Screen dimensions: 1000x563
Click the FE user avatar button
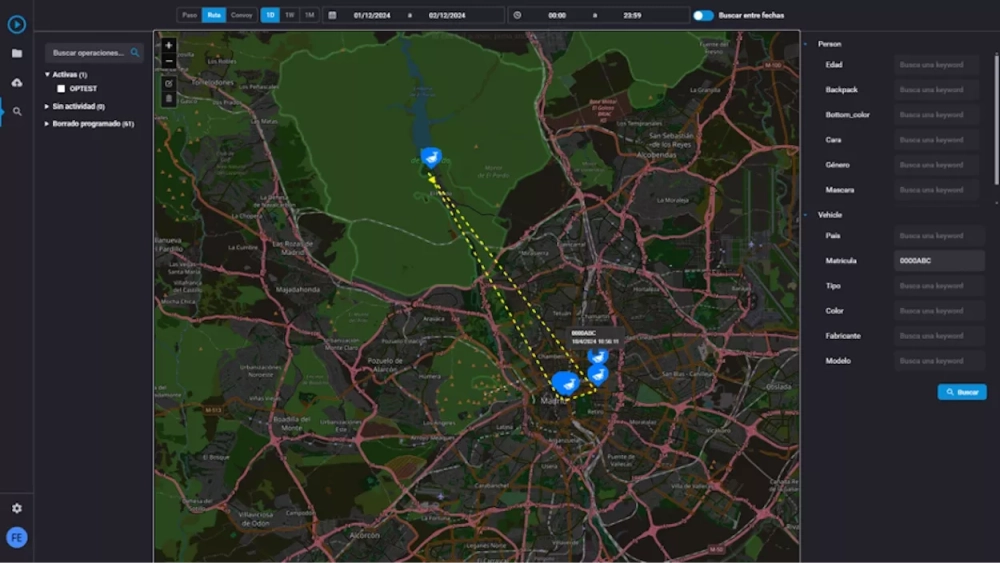16,538
